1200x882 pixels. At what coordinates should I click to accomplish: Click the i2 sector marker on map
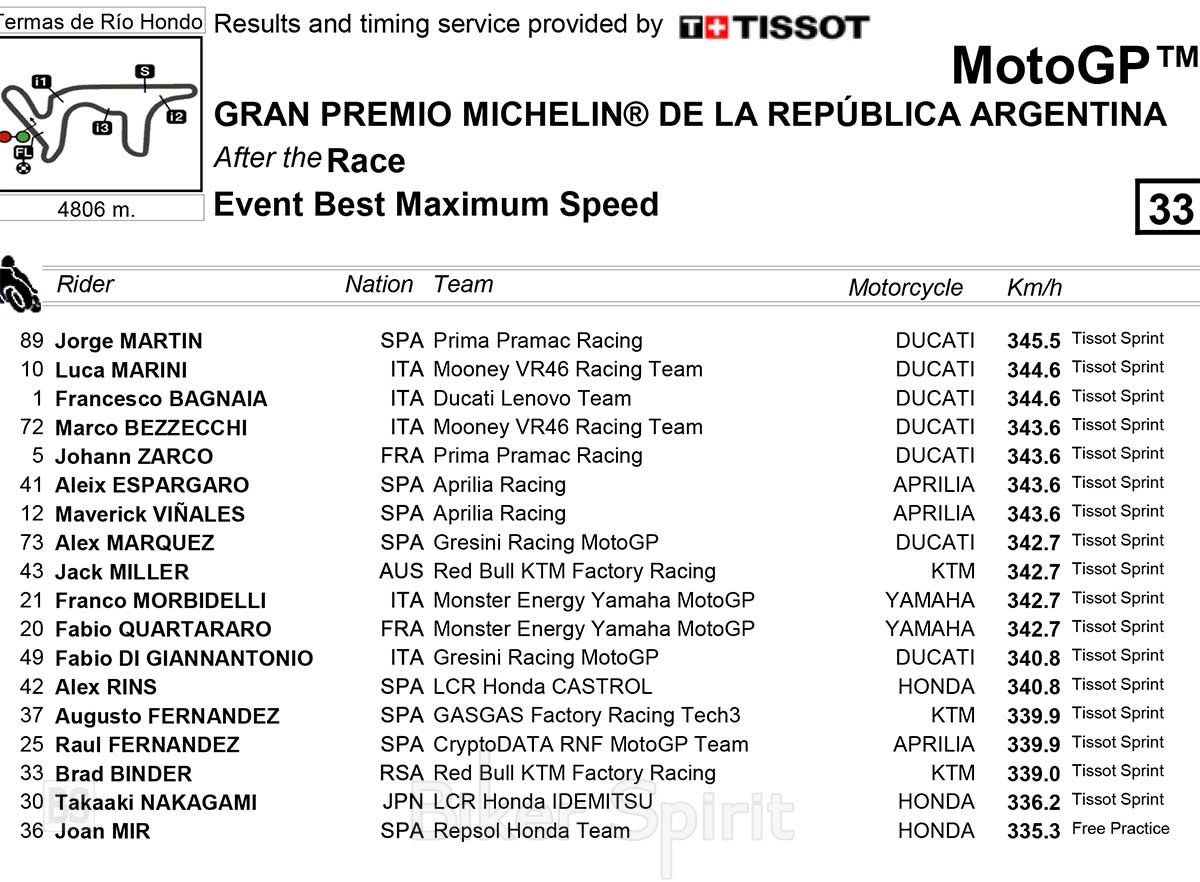tap(176, 117)
